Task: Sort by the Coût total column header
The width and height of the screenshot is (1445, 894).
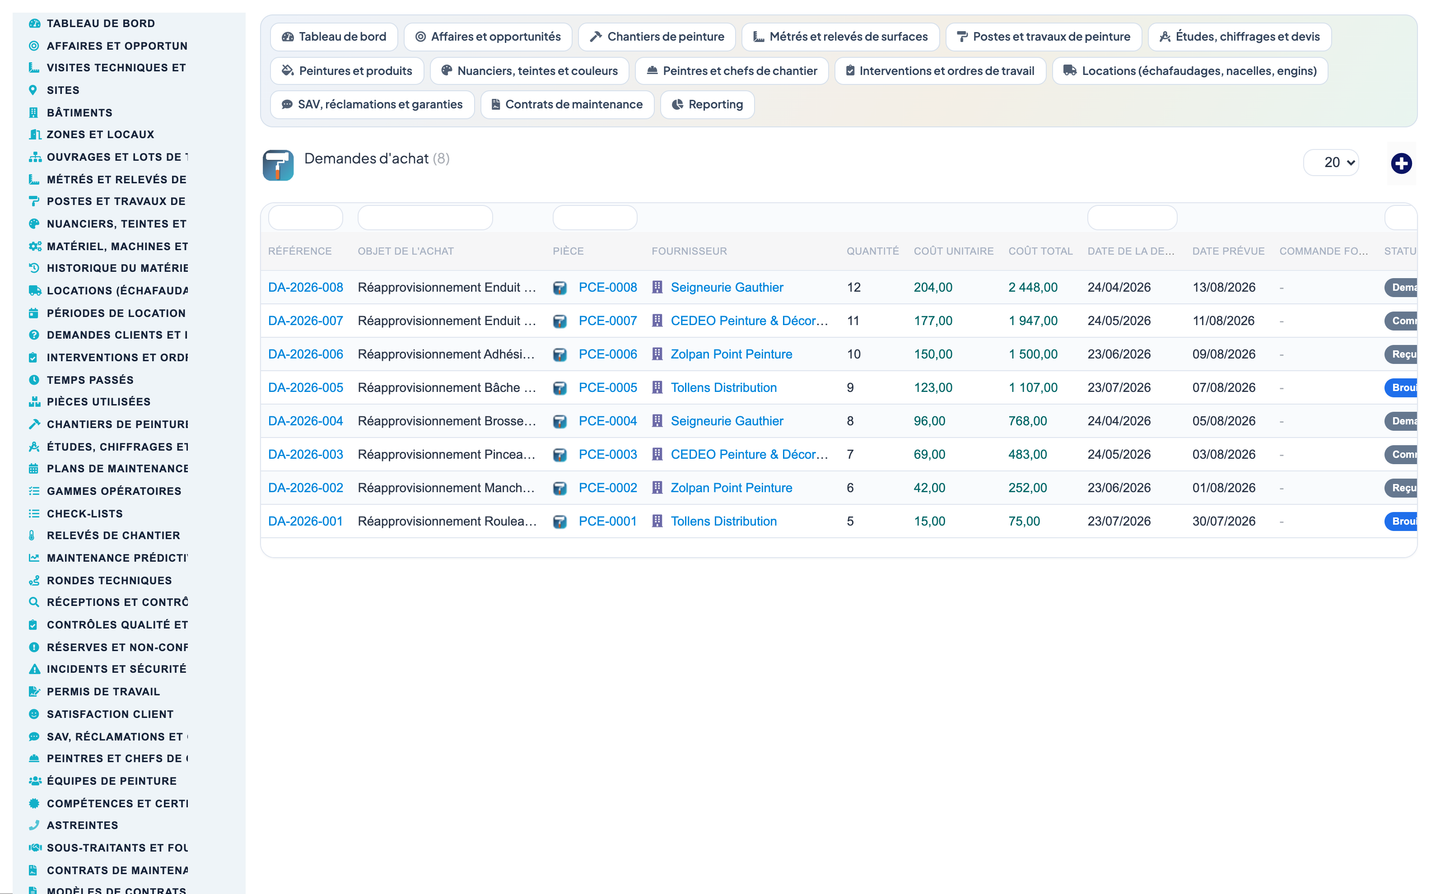Action: tap(1040, 251)
